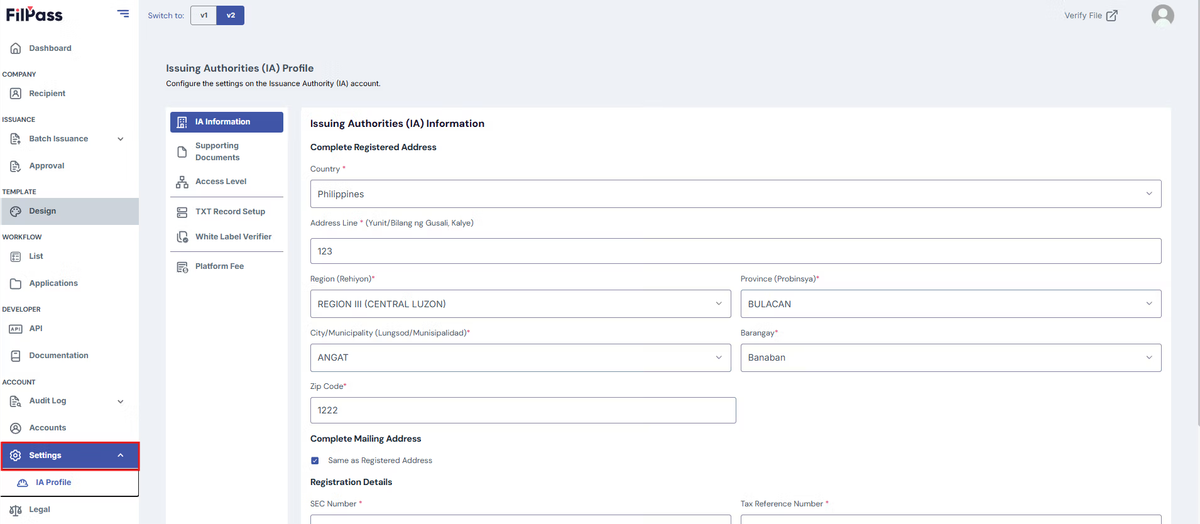Open the City/Municipality dropdown showing ANGAT
1200x524 pixels.
pos(523,357)
